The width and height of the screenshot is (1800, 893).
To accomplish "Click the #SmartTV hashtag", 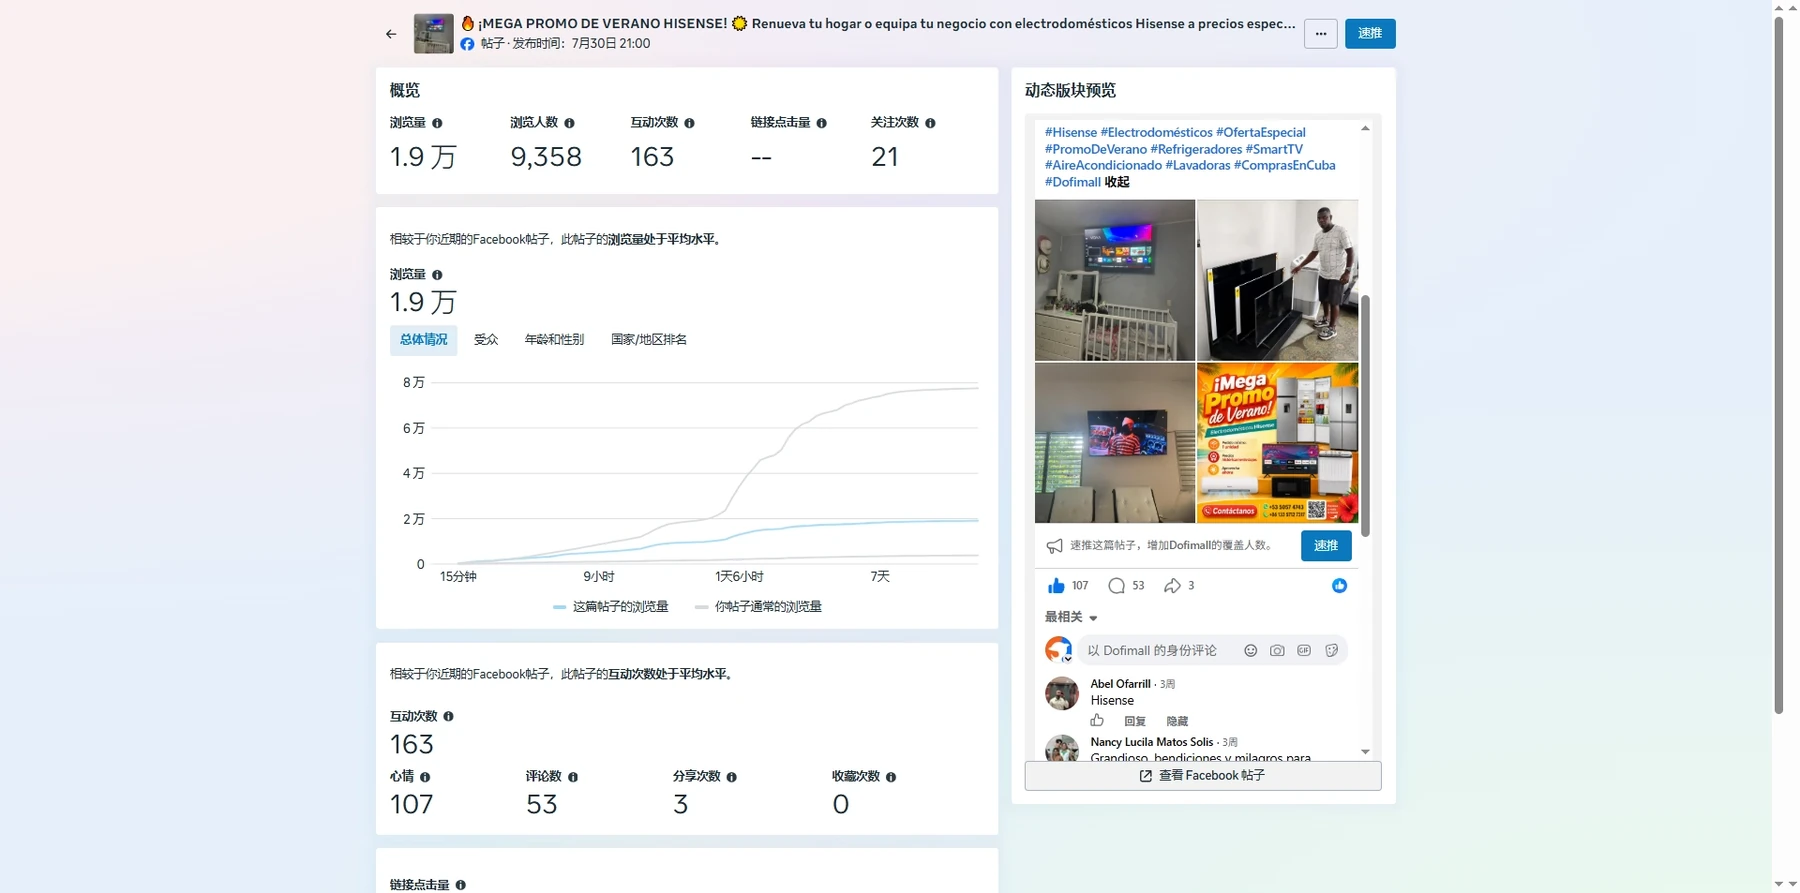I will pyautogui.click(x=1274, y=149).
